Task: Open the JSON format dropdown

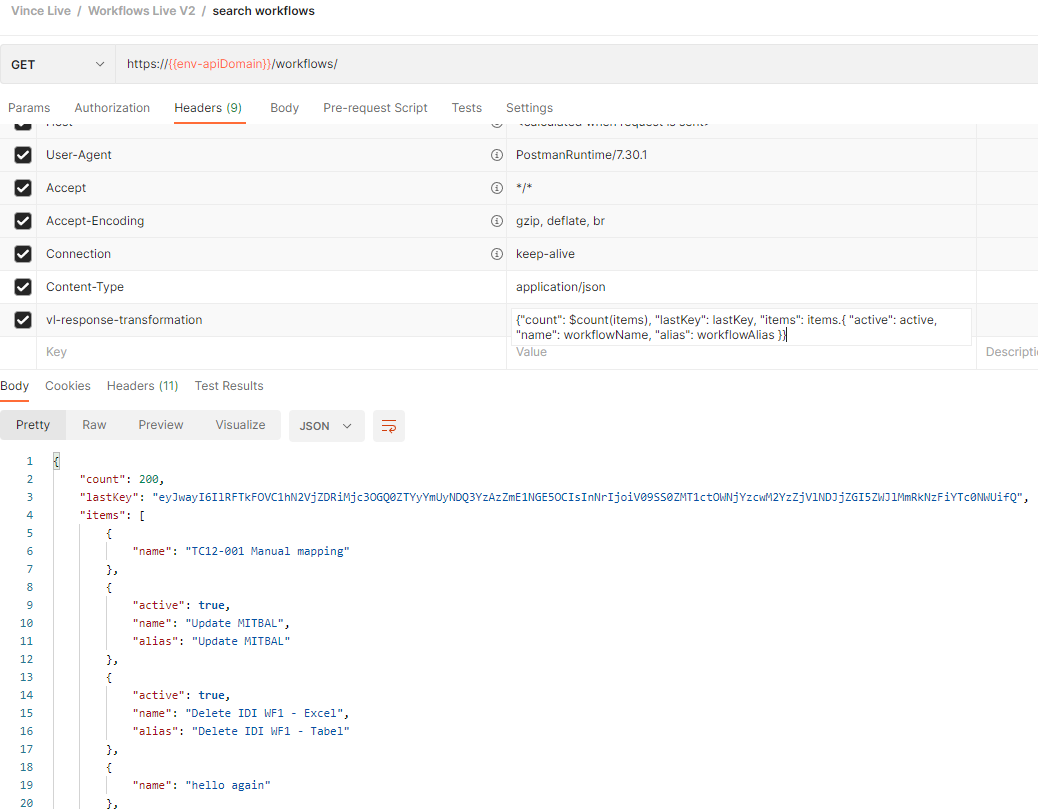Action: 326,426
